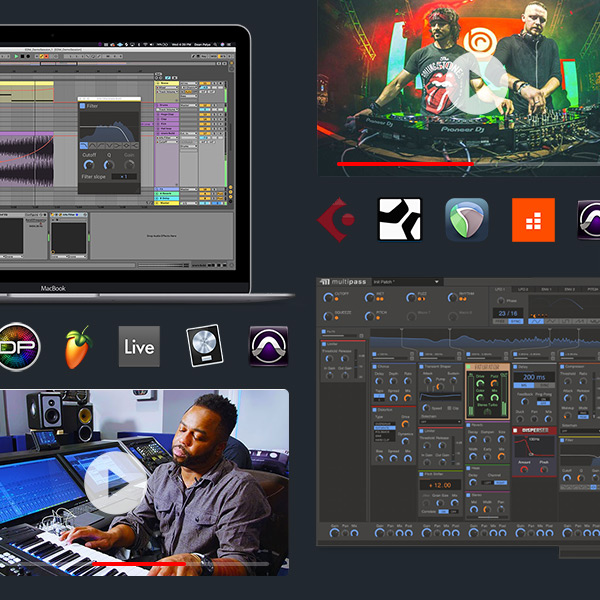This screenshot has width=600, height=600.
Task: Open the Init Patch preset dropdown
Action: tap(405, 282)
